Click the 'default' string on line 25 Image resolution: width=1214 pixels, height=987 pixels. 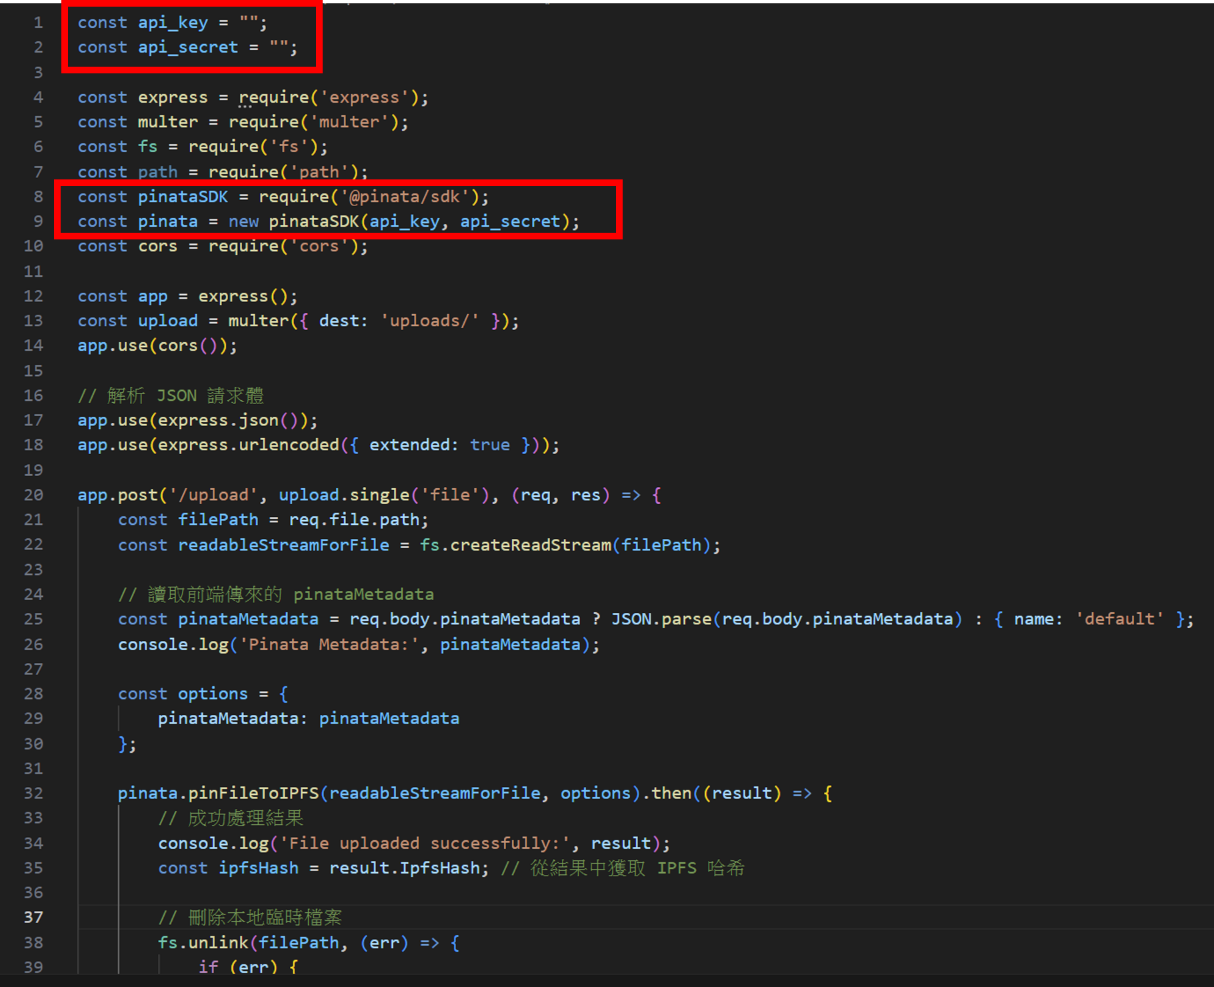click(x=1119, y=619)
